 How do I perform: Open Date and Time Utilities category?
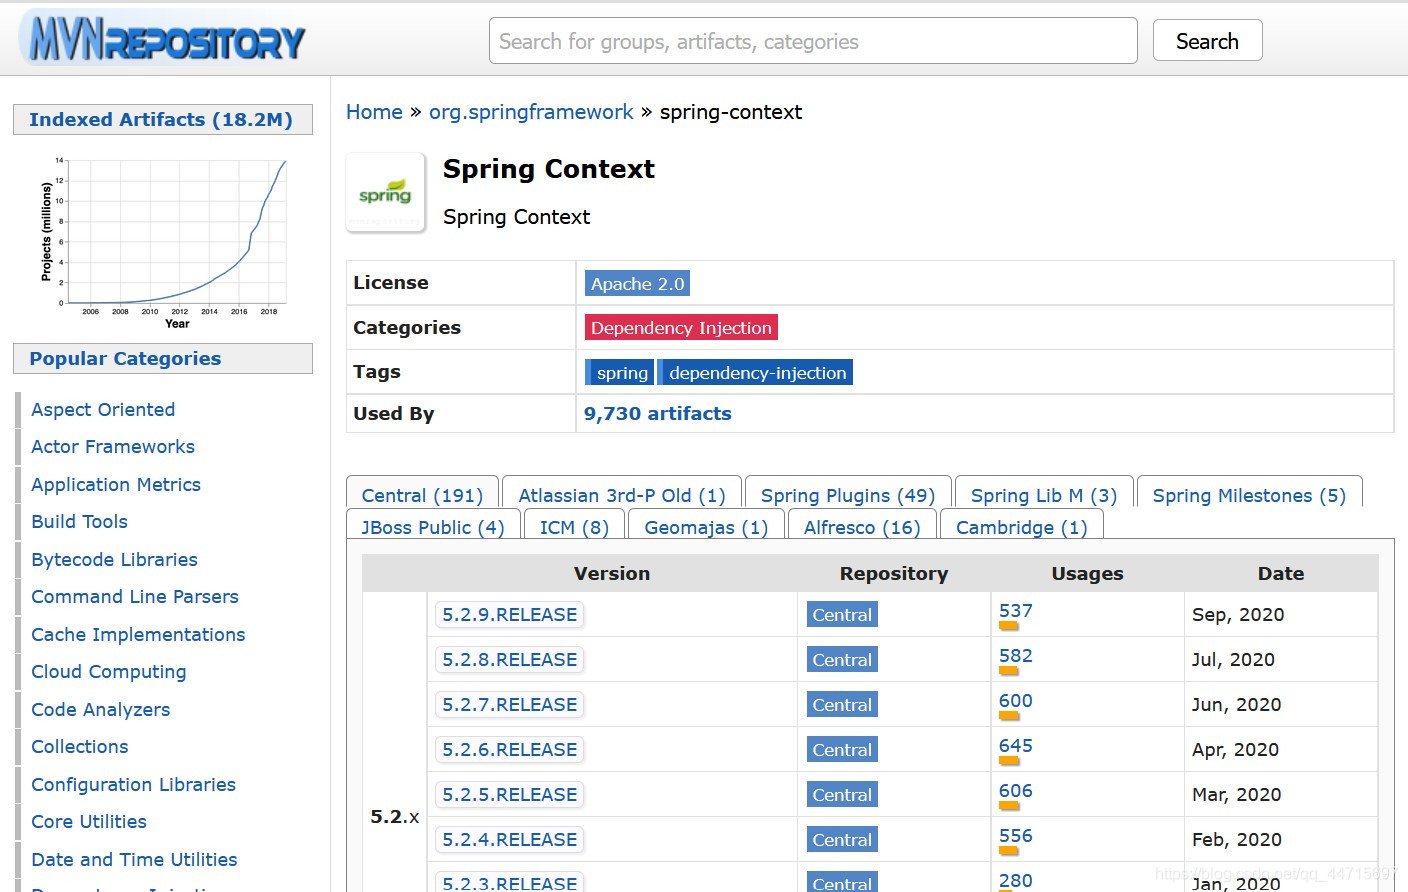134,860
